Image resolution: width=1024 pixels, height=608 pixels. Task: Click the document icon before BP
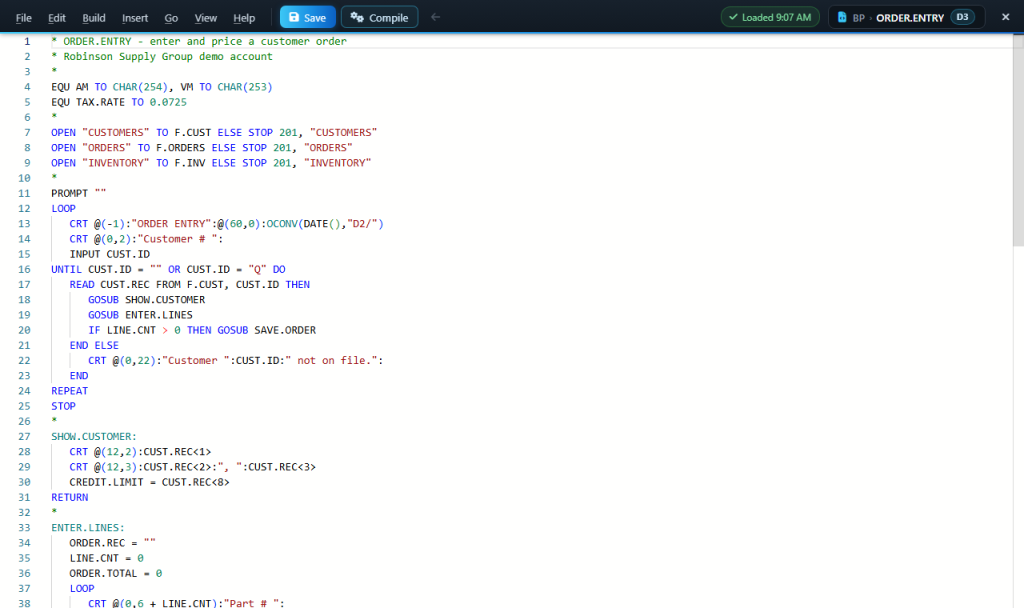click(842, 18)
